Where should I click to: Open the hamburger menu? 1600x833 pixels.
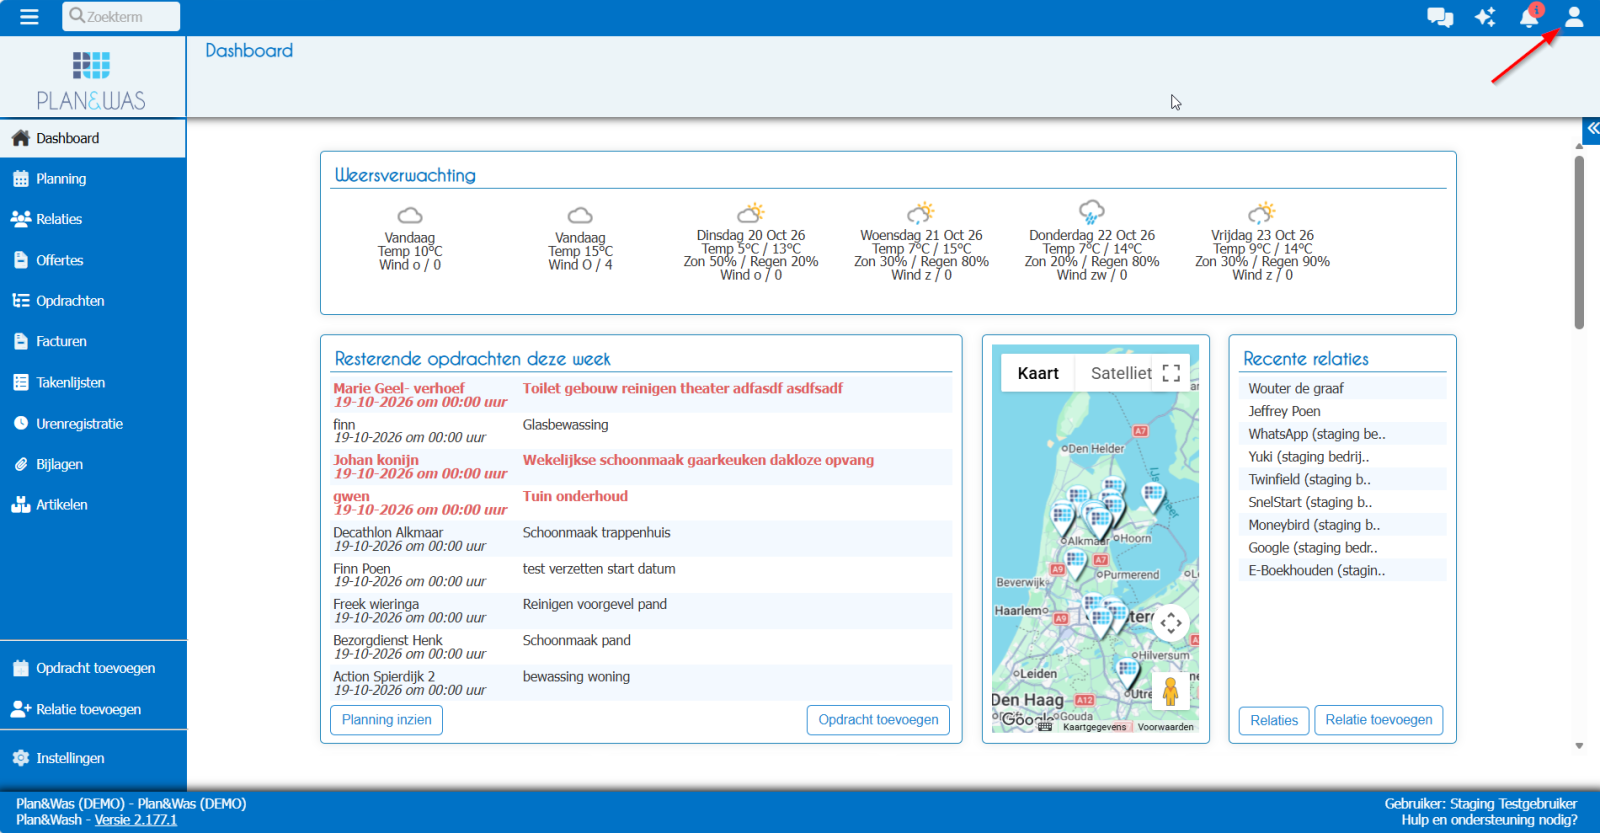click(29, 17)
